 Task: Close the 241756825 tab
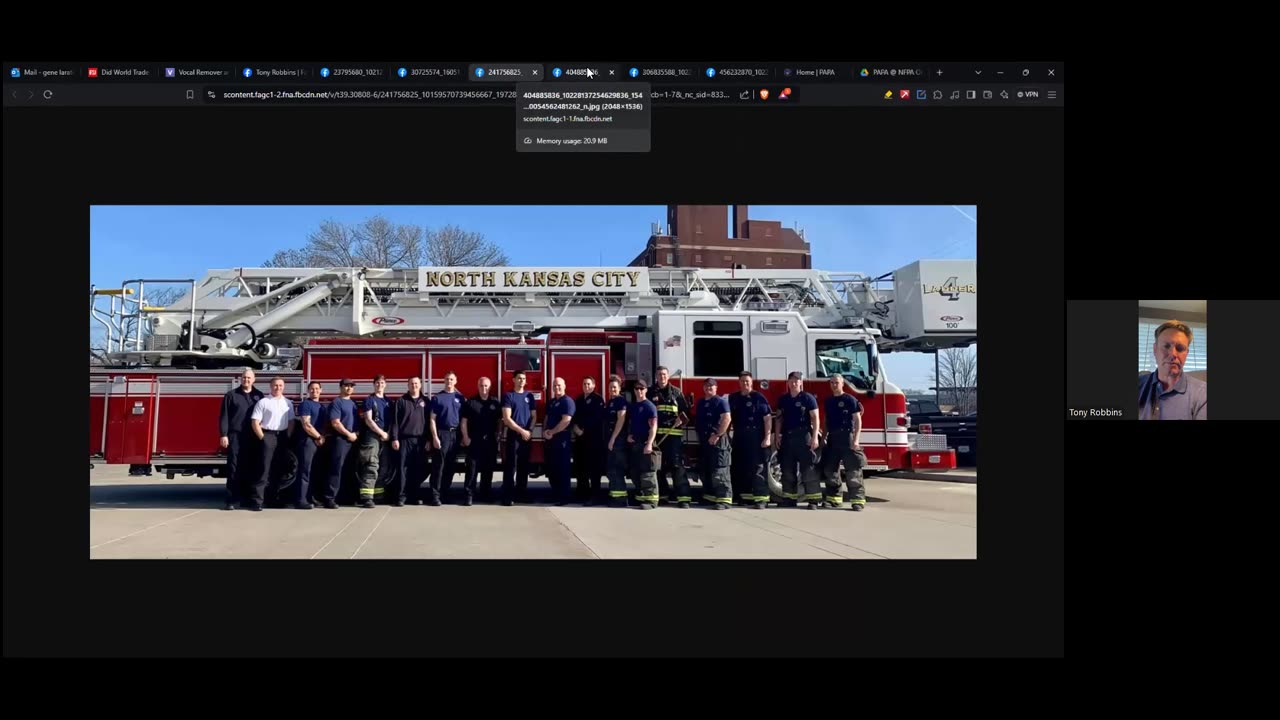tap(534, 72)
